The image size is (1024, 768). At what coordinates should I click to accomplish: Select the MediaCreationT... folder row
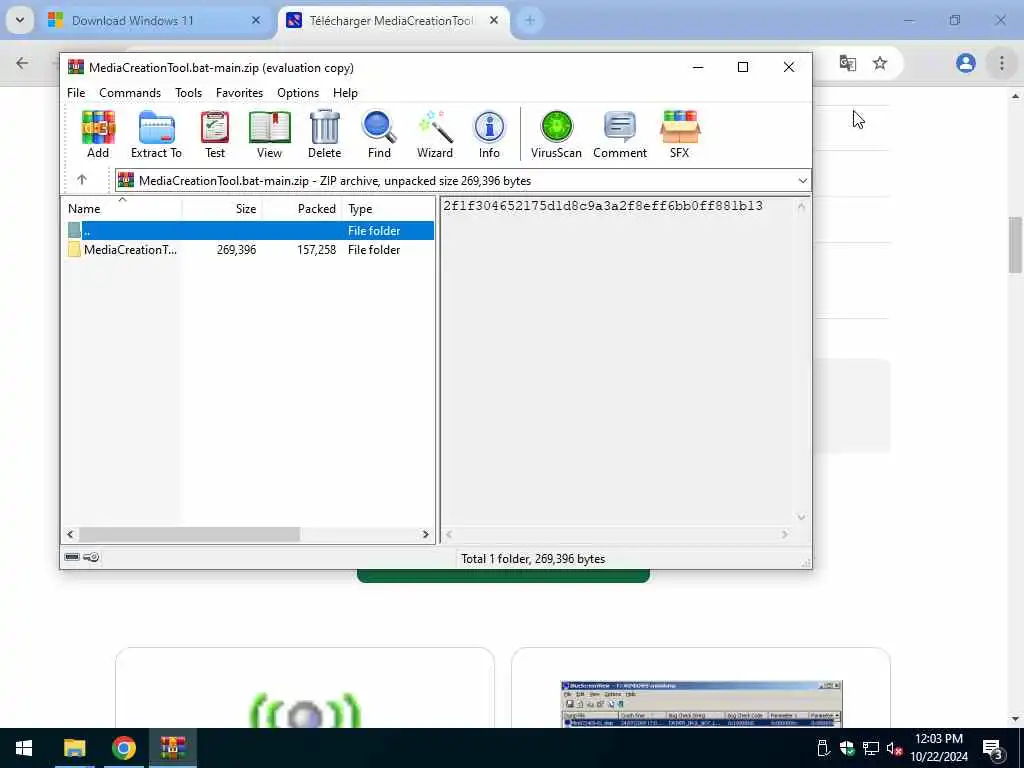[250, 249]
